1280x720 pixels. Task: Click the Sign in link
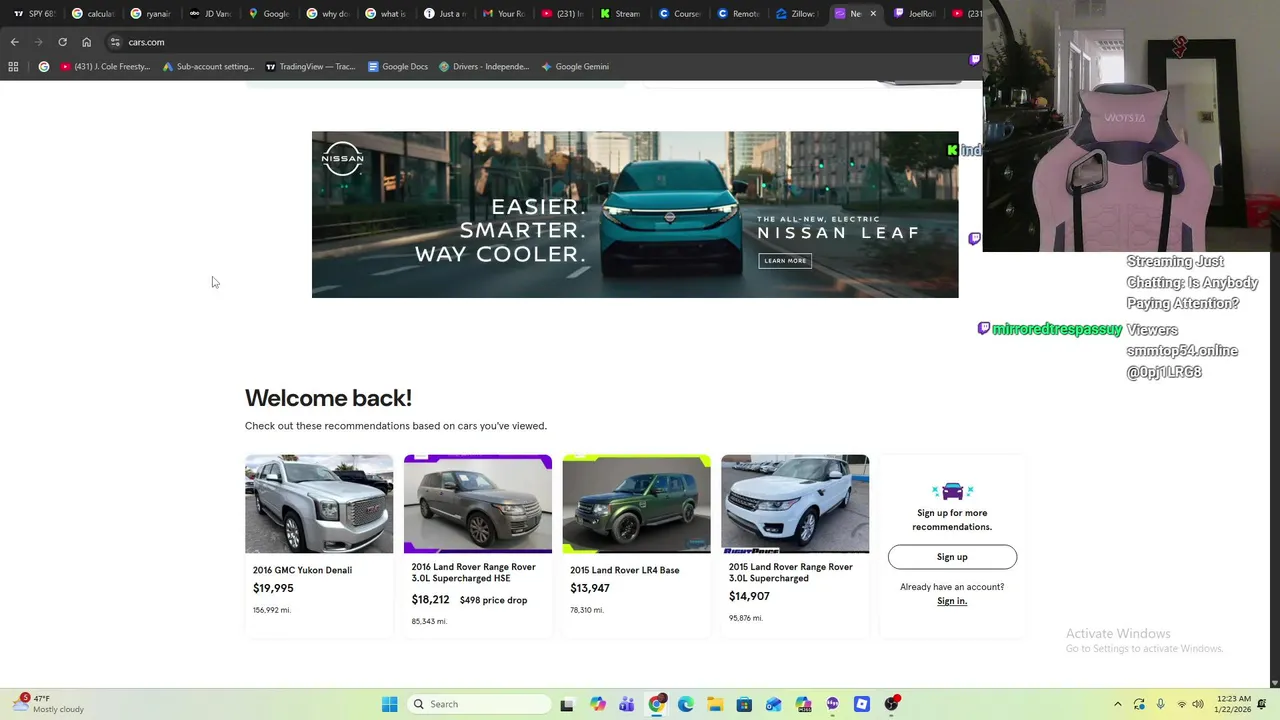(952, 601)
